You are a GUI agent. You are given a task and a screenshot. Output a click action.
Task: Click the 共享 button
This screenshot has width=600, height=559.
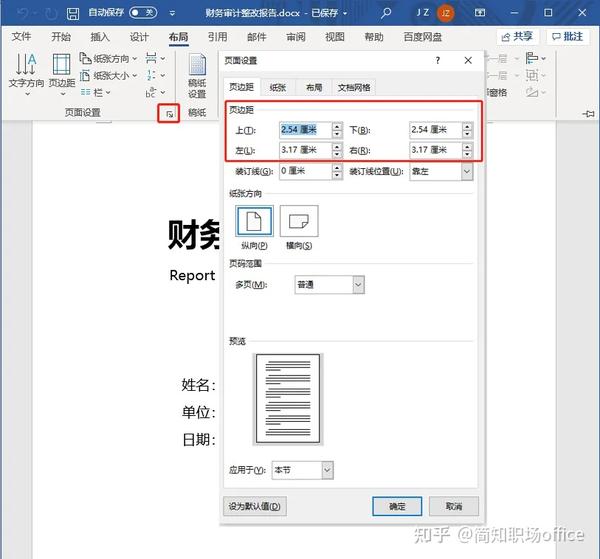(517, 37)
